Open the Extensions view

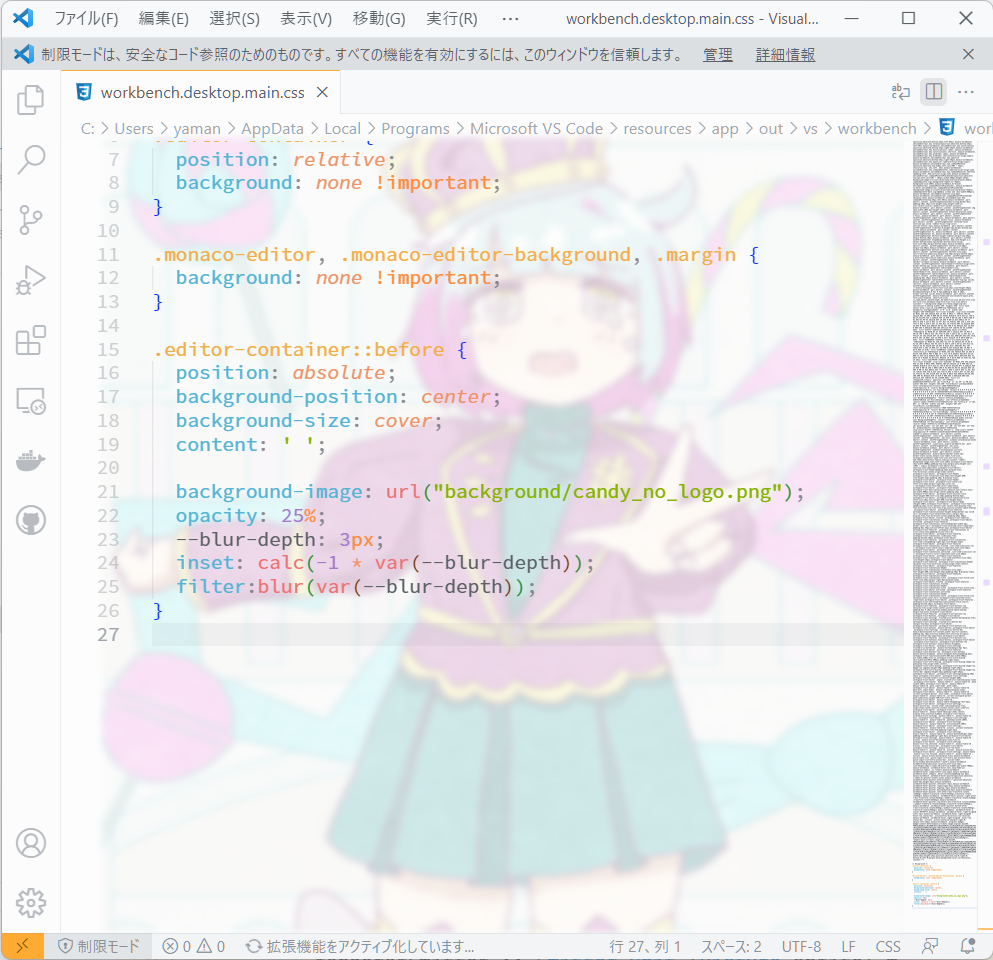(x=30, y=340)
